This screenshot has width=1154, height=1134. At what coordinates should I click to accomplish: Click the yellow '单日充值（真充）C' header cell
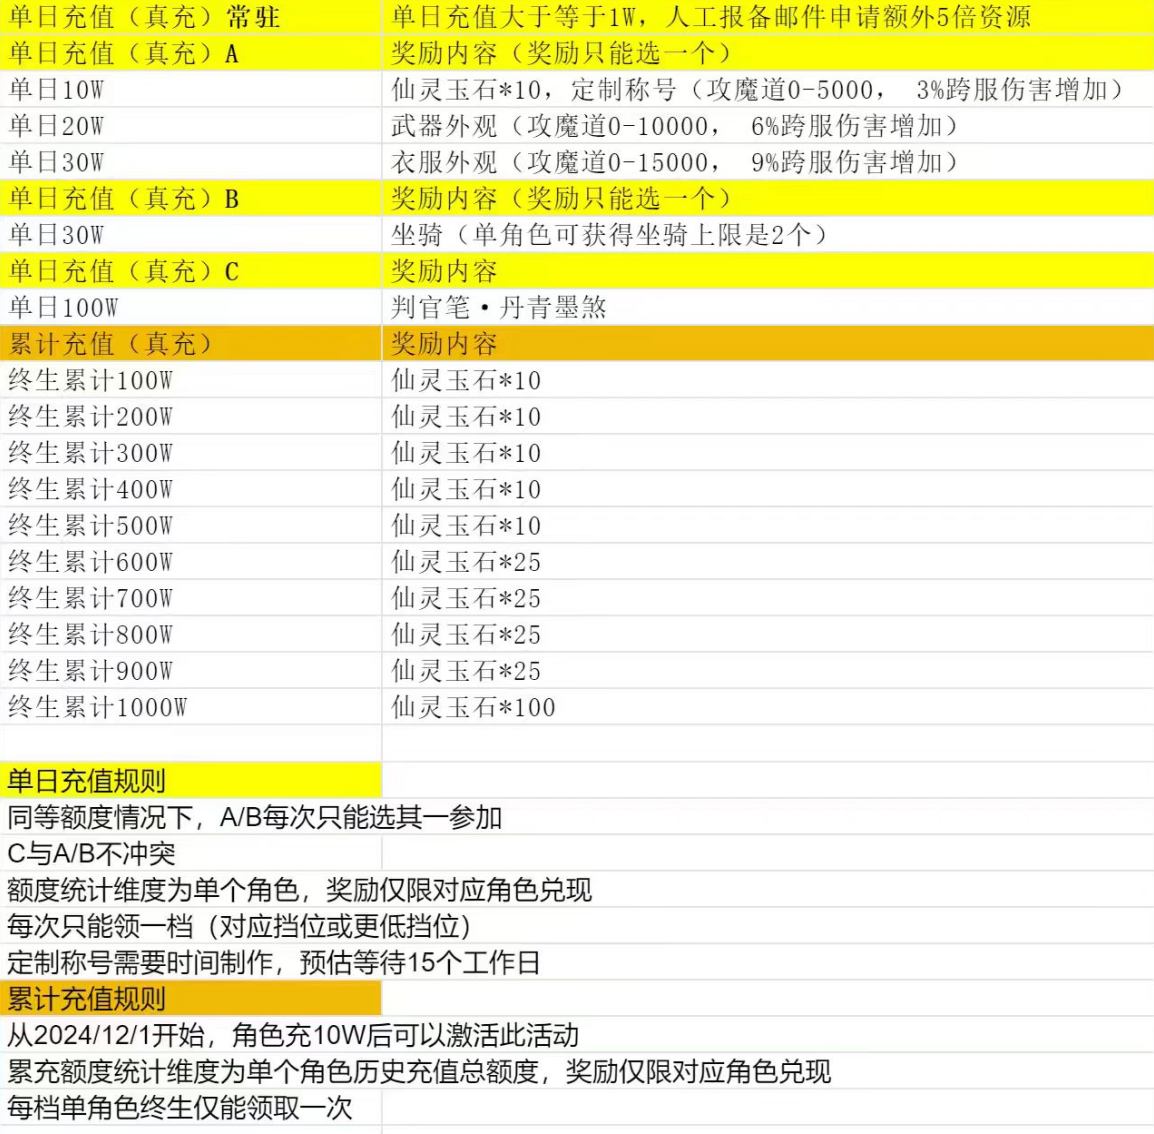[124, 271]
